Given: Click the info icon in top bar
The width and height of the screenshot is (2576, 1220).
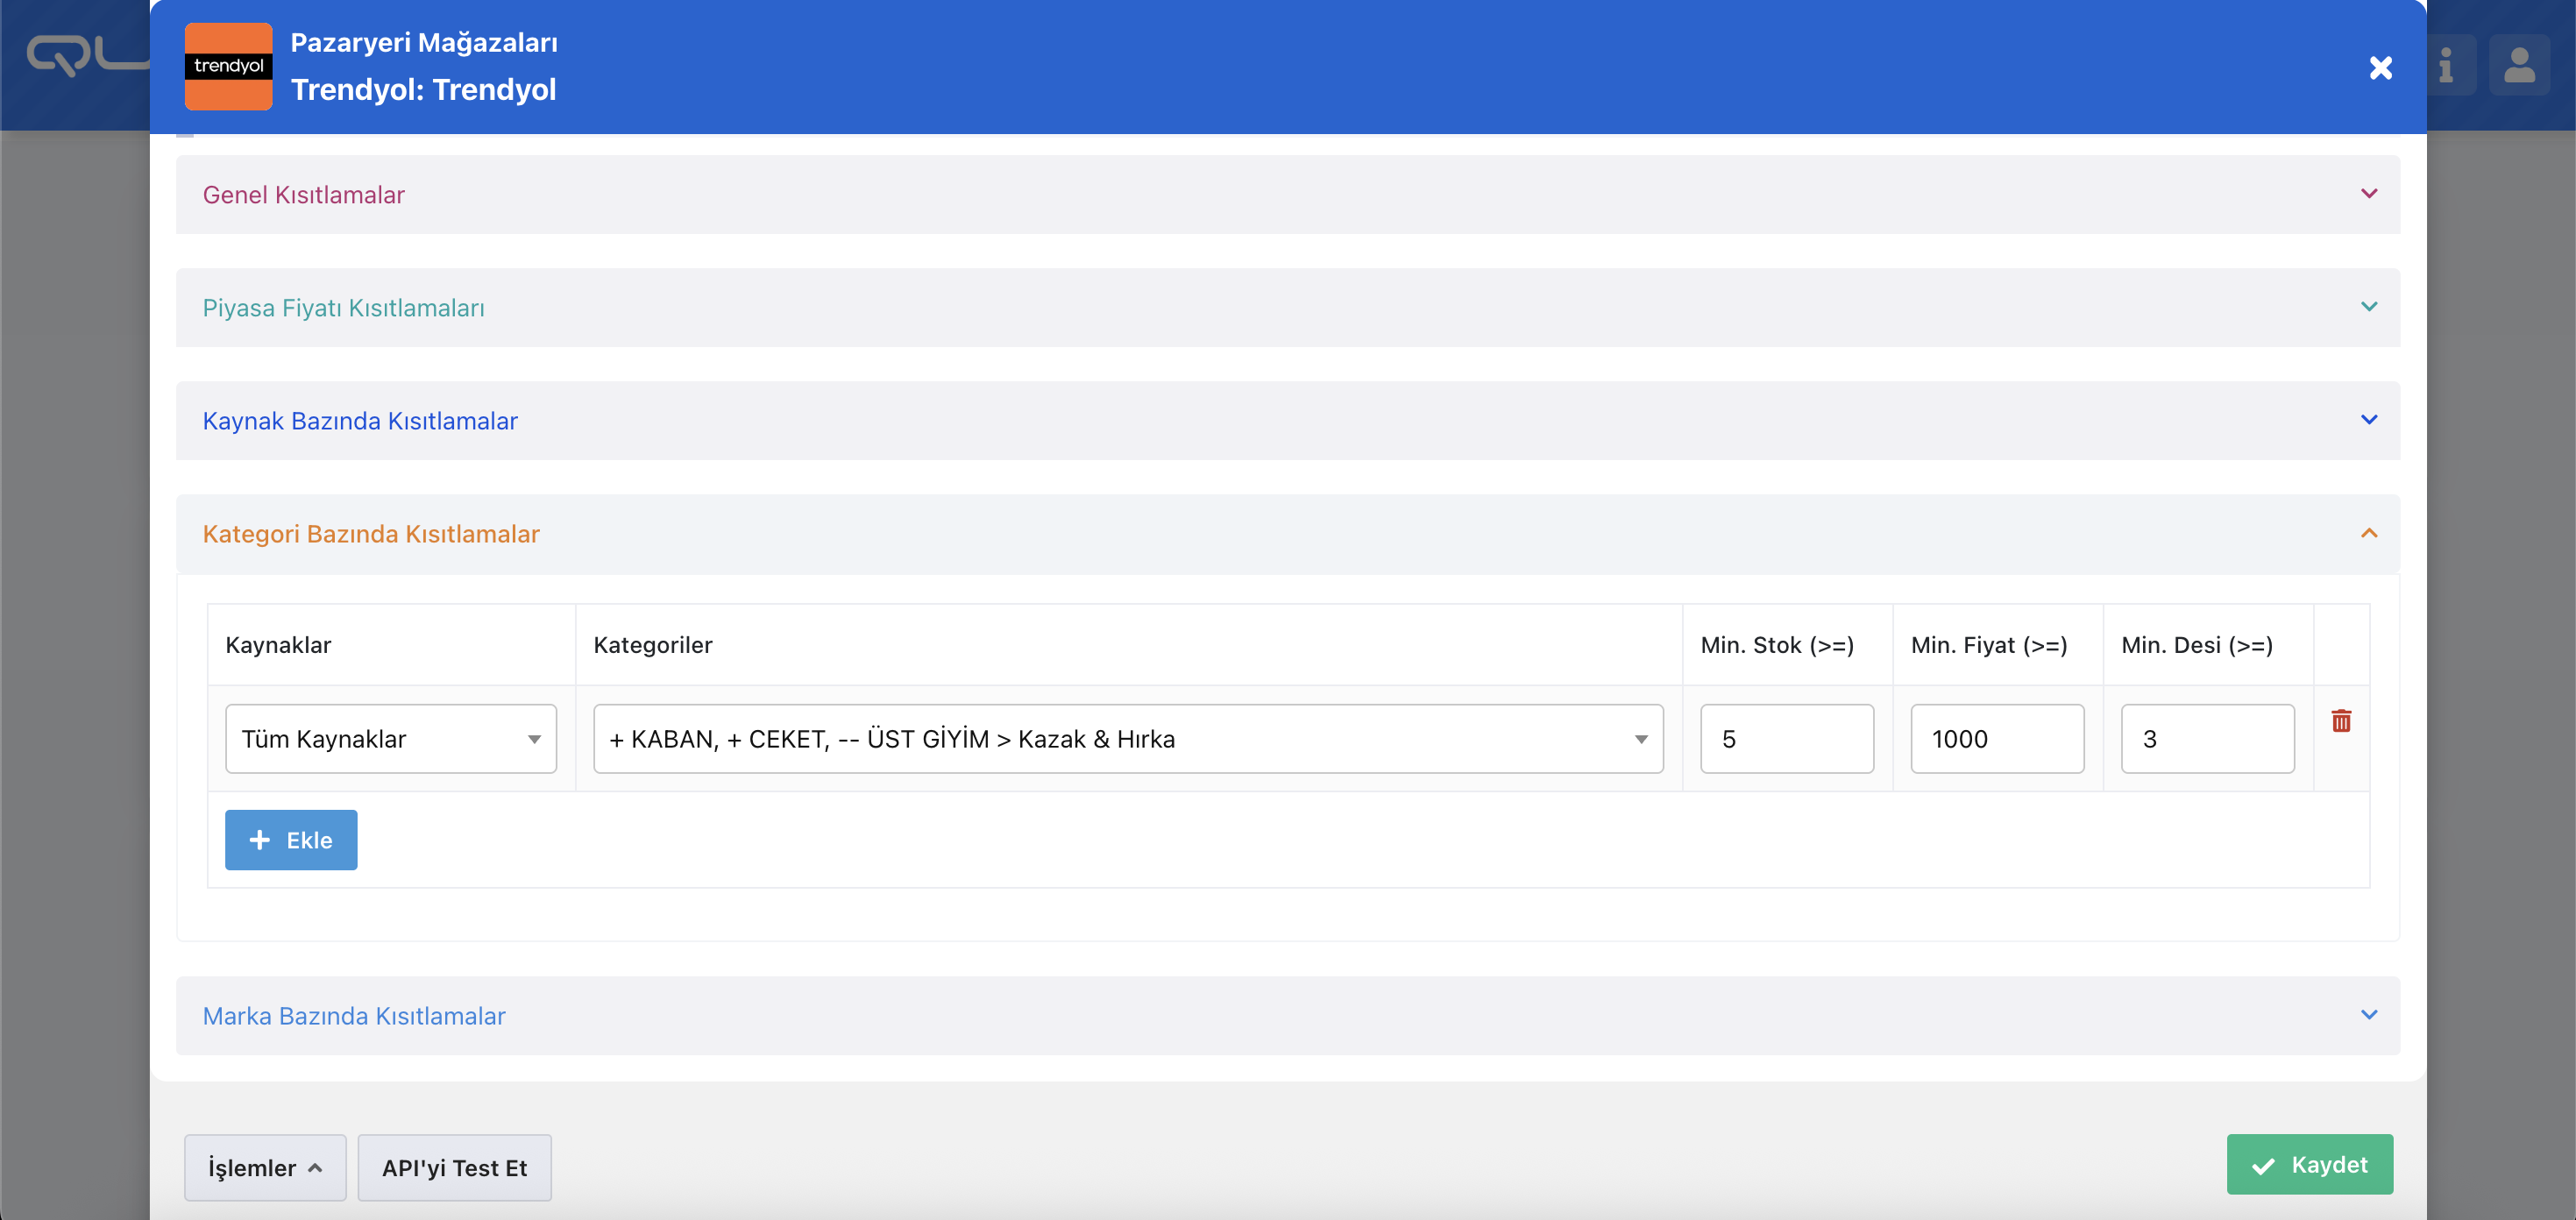Looking at the screenshot, I should coord(2445,66).
